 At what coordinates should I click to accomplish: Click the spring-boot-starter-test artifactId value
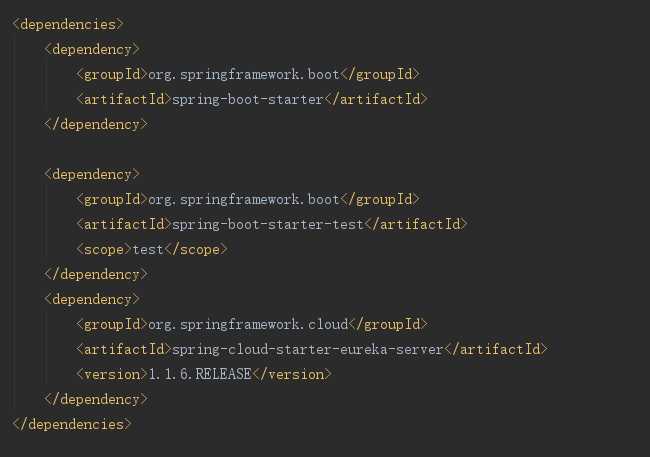[x=268, y=224]
